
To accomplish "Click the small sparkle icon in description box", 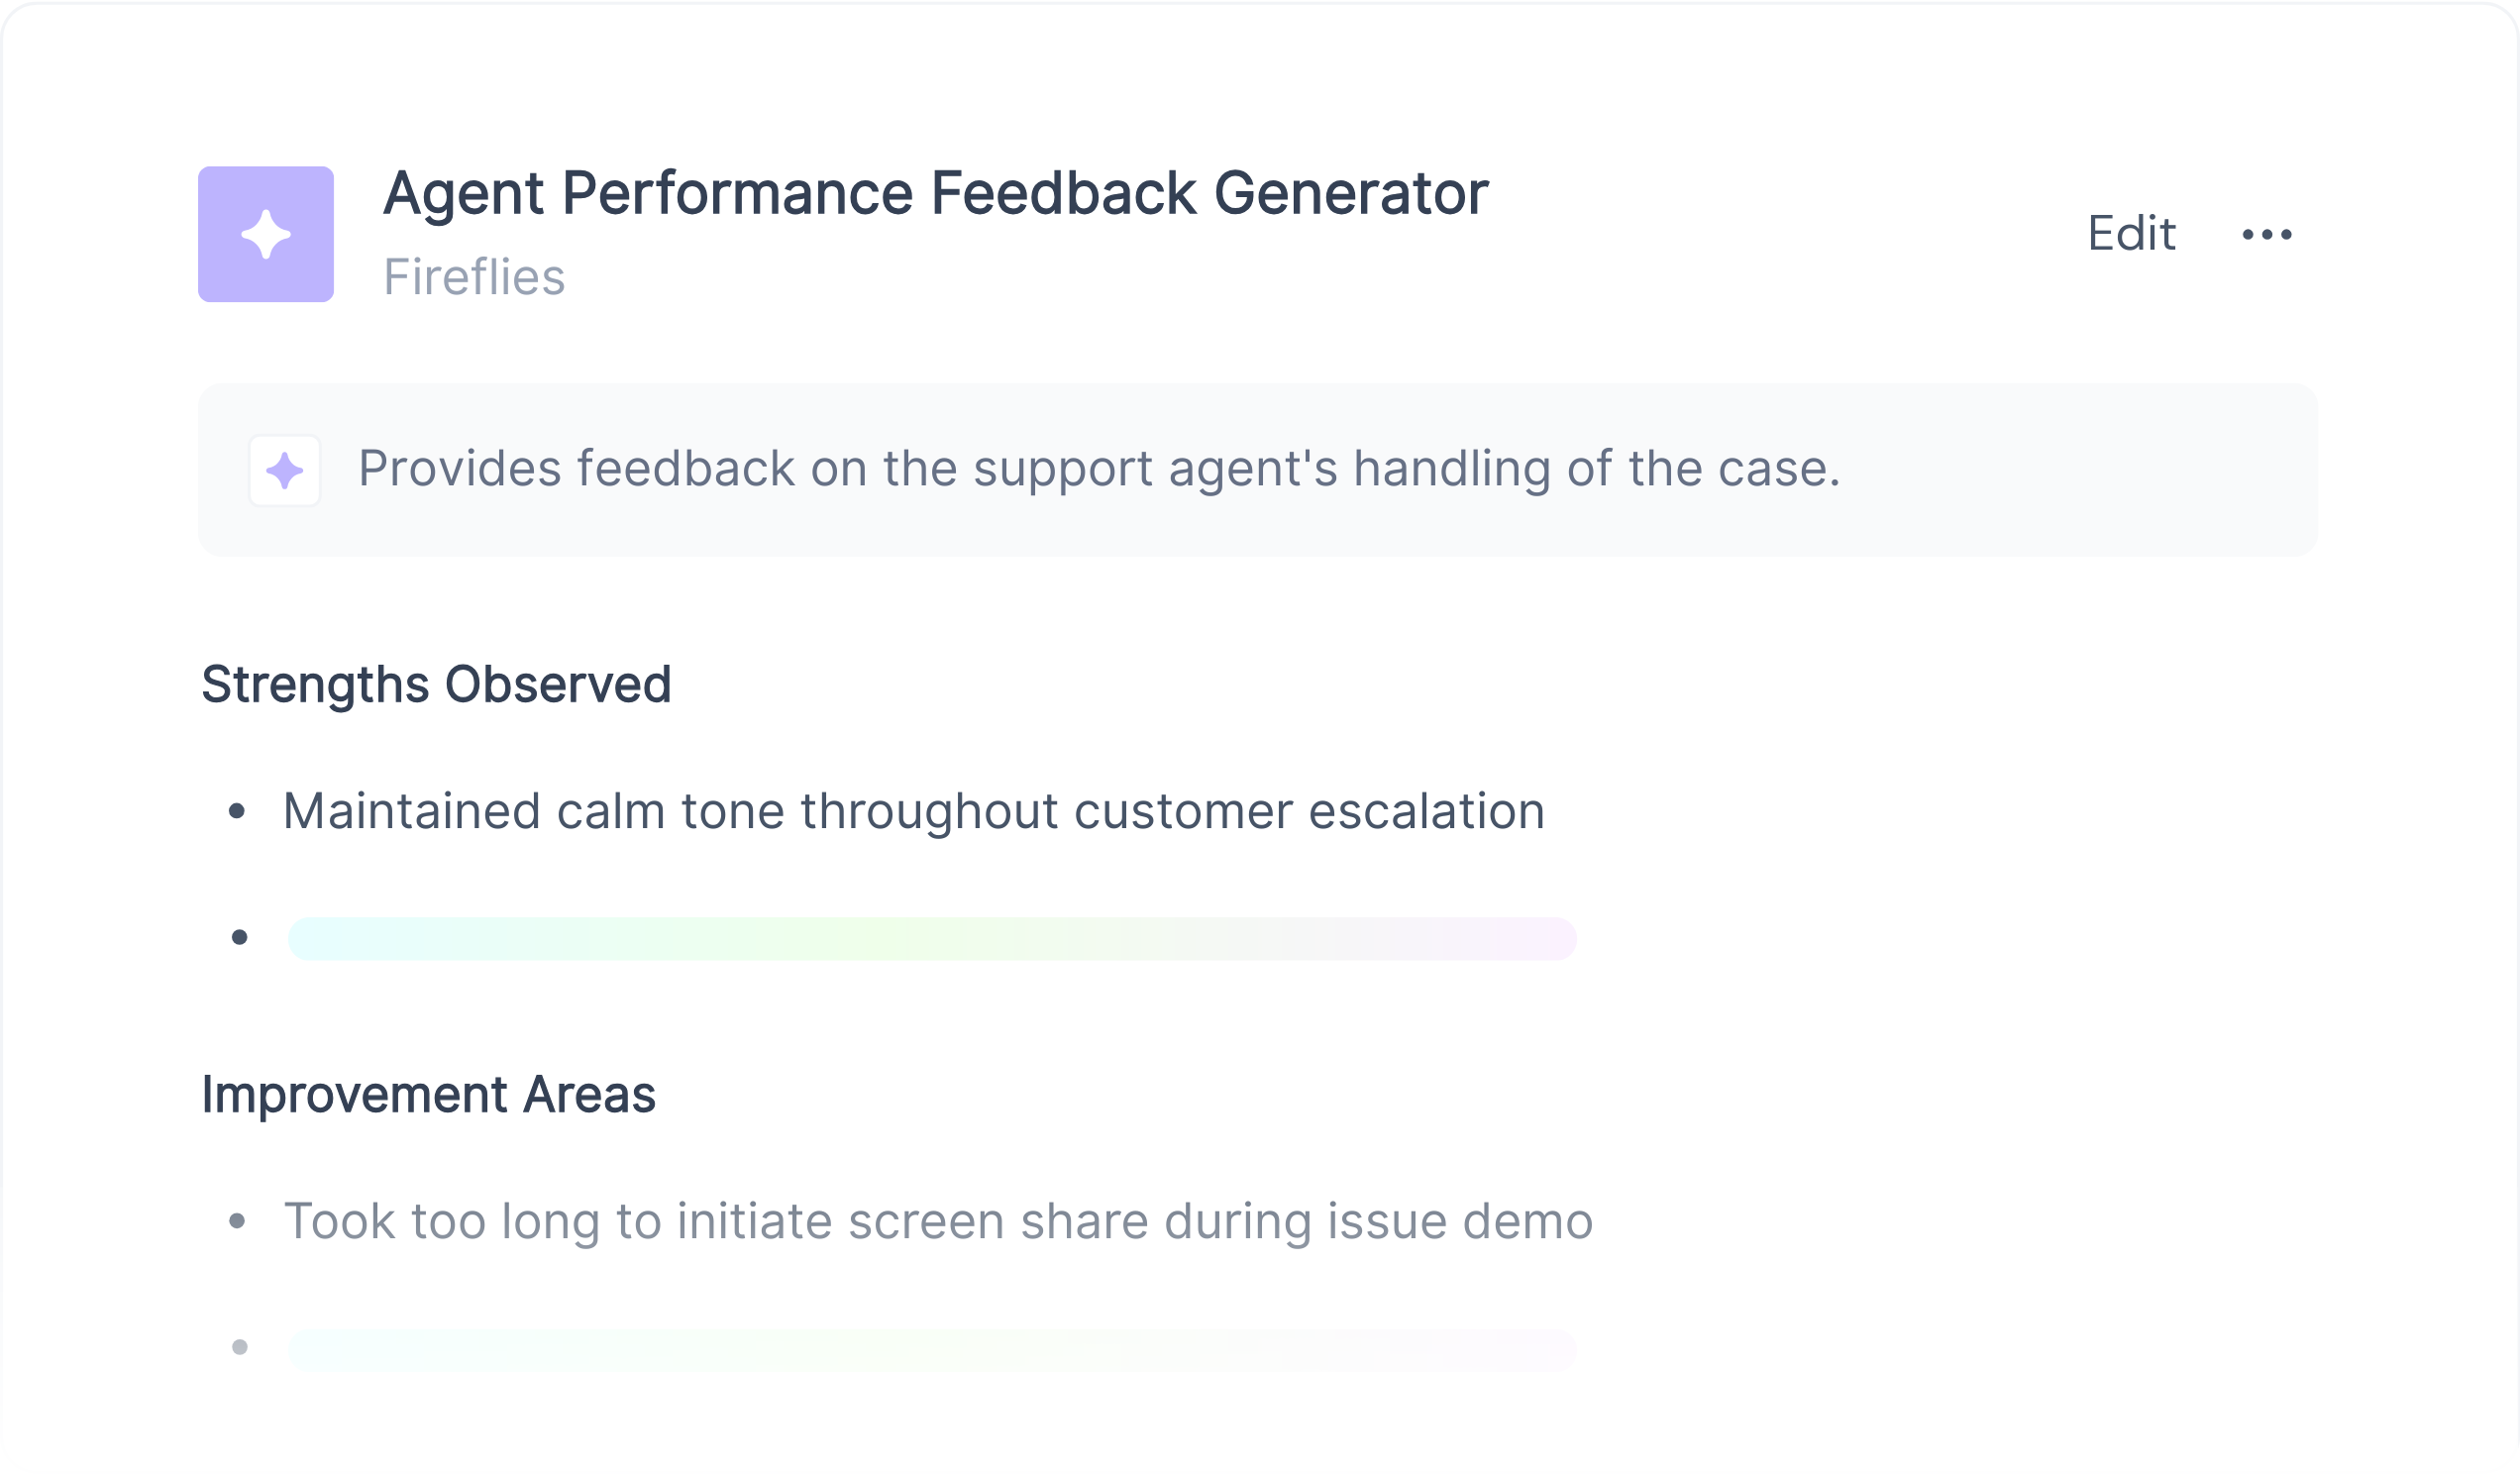I will click(284, 471).
